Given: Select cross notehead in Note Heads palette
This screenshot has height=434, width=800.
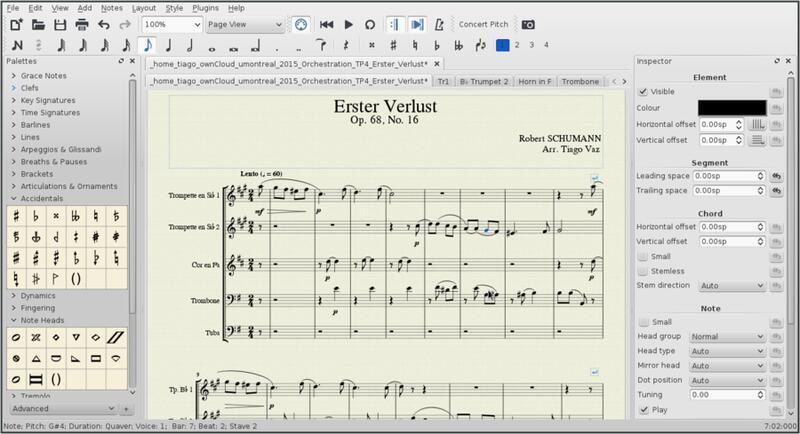Looking at the screenshot, I should pyautogui.click(x=36, y=337).
